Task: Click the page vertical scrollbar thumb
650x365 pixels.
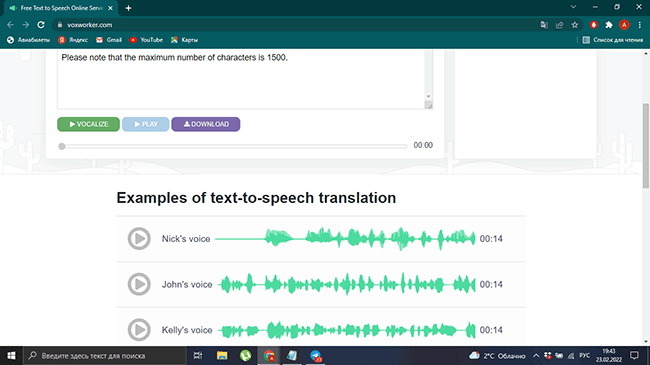Action: tap(646, 145)
